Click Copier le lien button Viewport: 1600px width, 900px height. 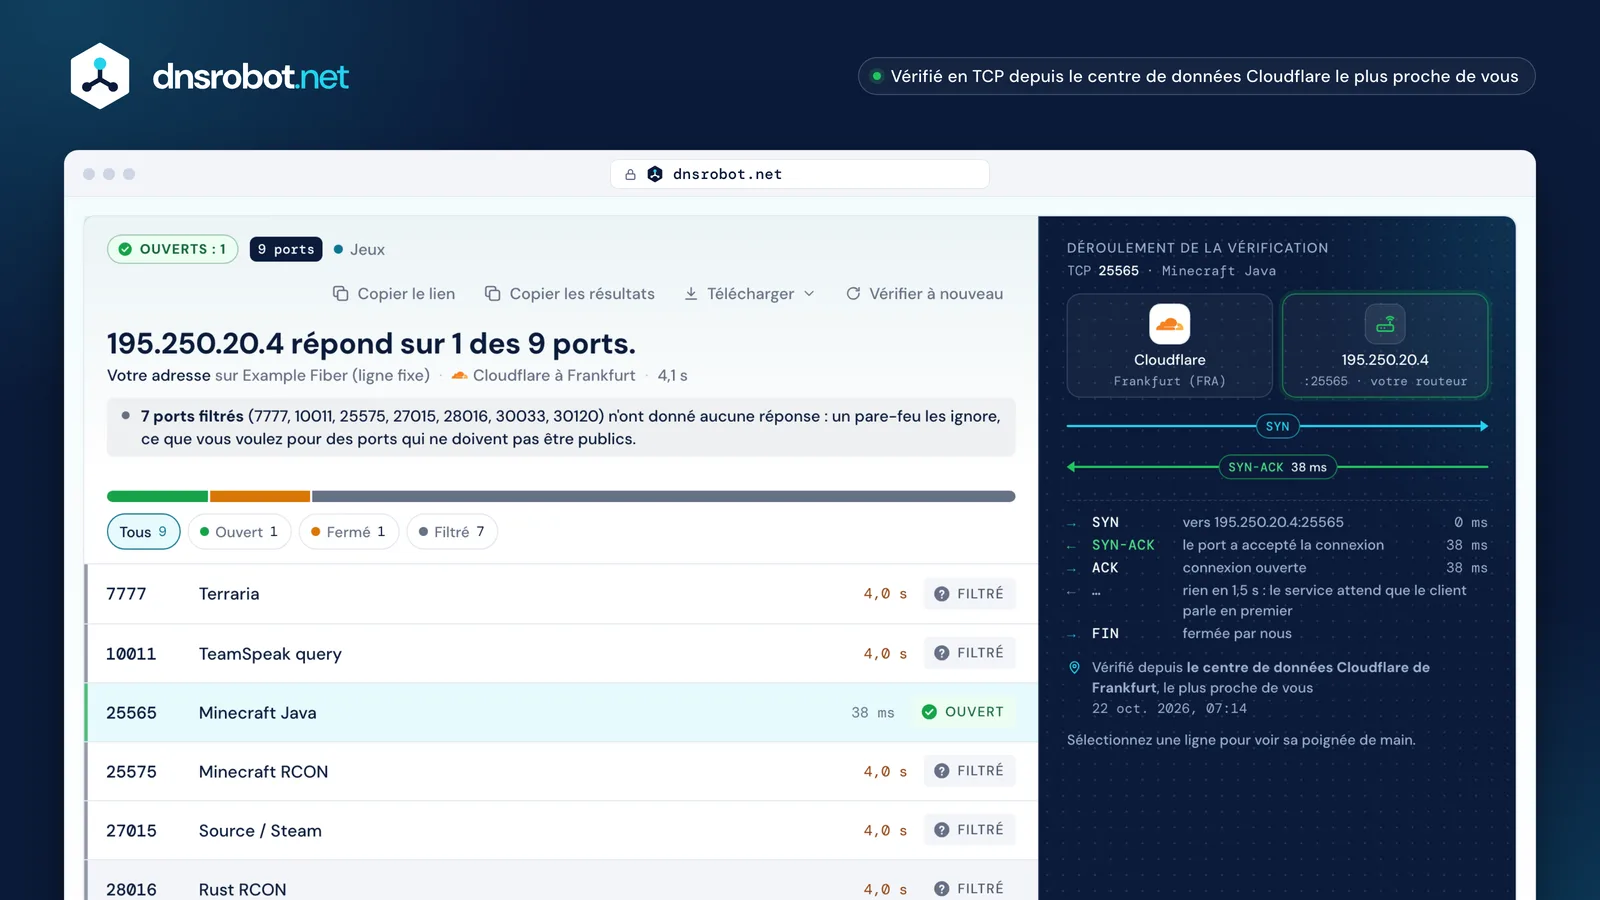(x=394, y=293)
